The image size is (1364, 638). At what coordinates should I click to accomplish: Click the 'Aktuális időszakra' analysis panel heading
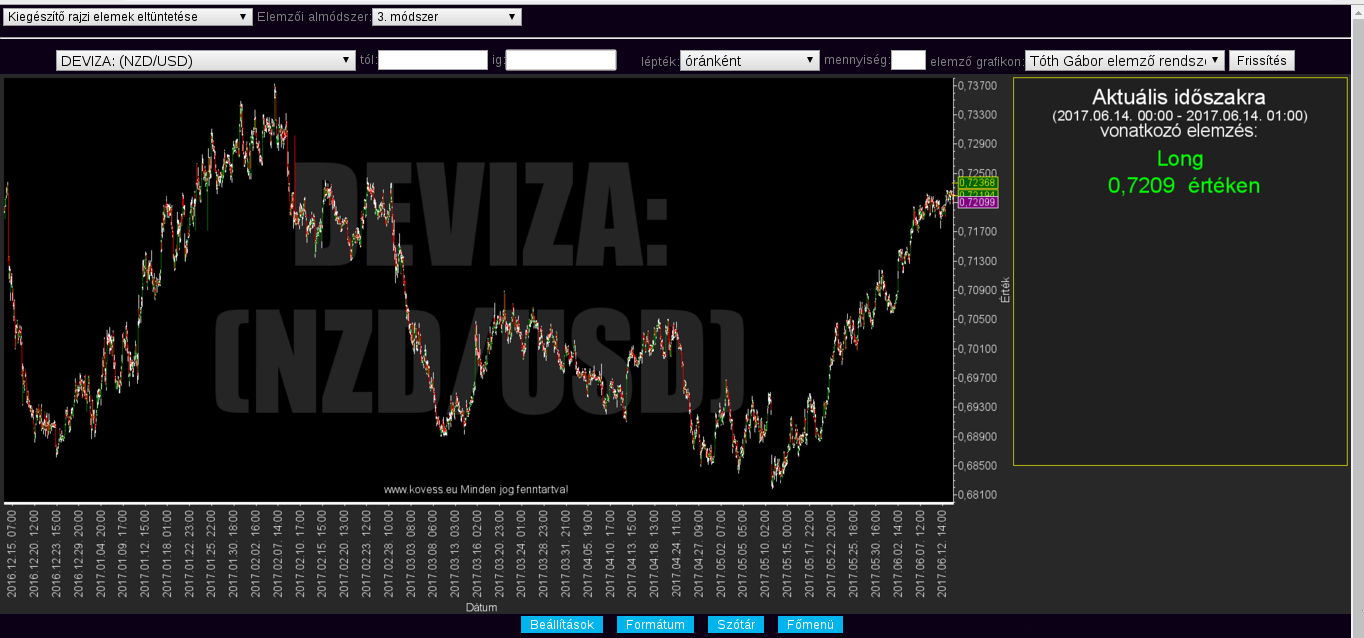pyautogui.click(x=1179, y=98)
